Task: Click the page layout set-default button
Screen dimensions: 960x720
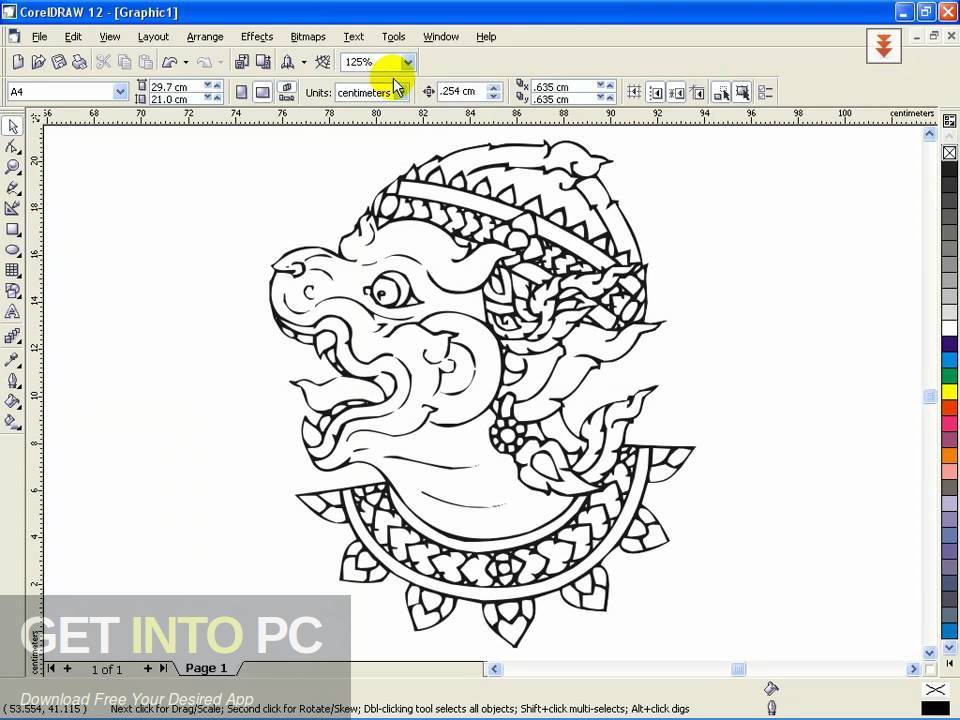Action: pos(287,92)
